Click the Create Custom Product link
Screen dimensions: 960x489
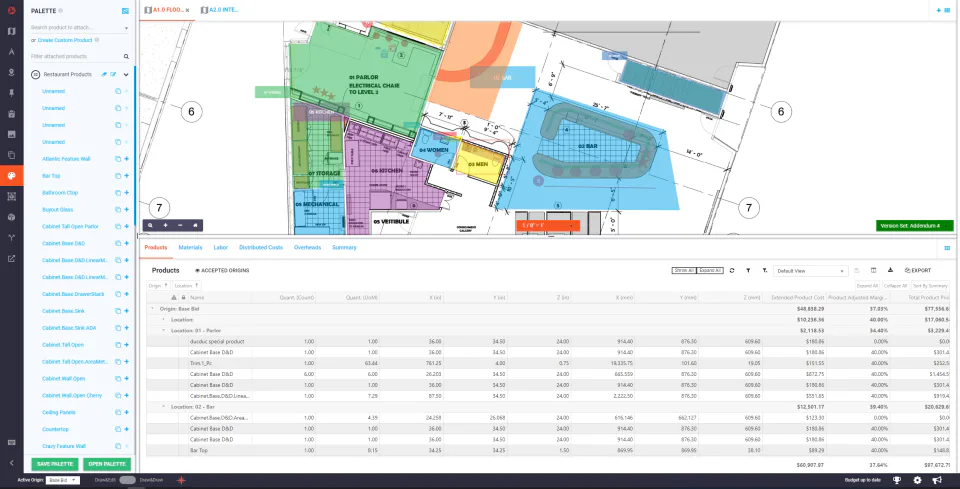(x=65, y=40)
